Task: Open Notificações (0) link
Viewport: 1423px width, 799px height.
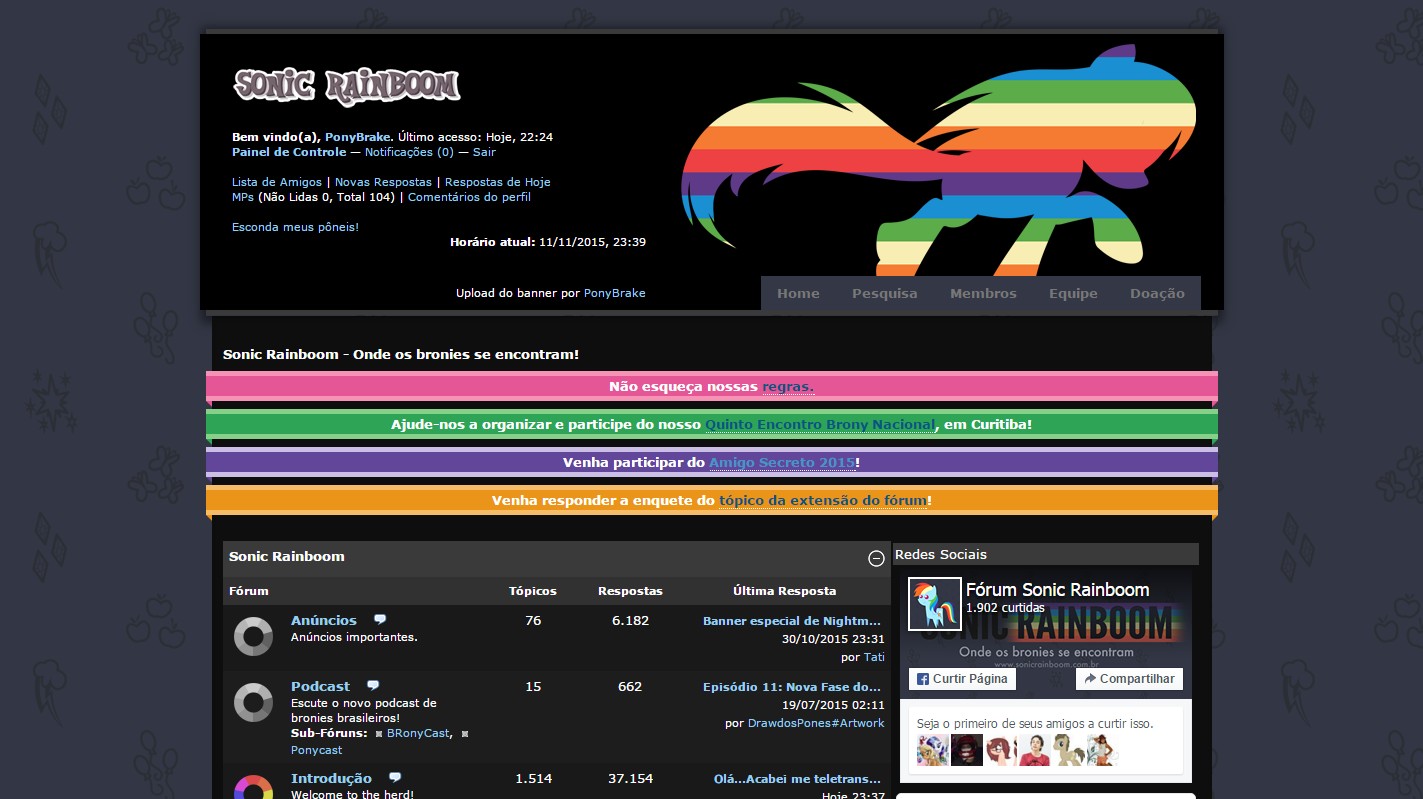Action: click(x=409, y=152)
